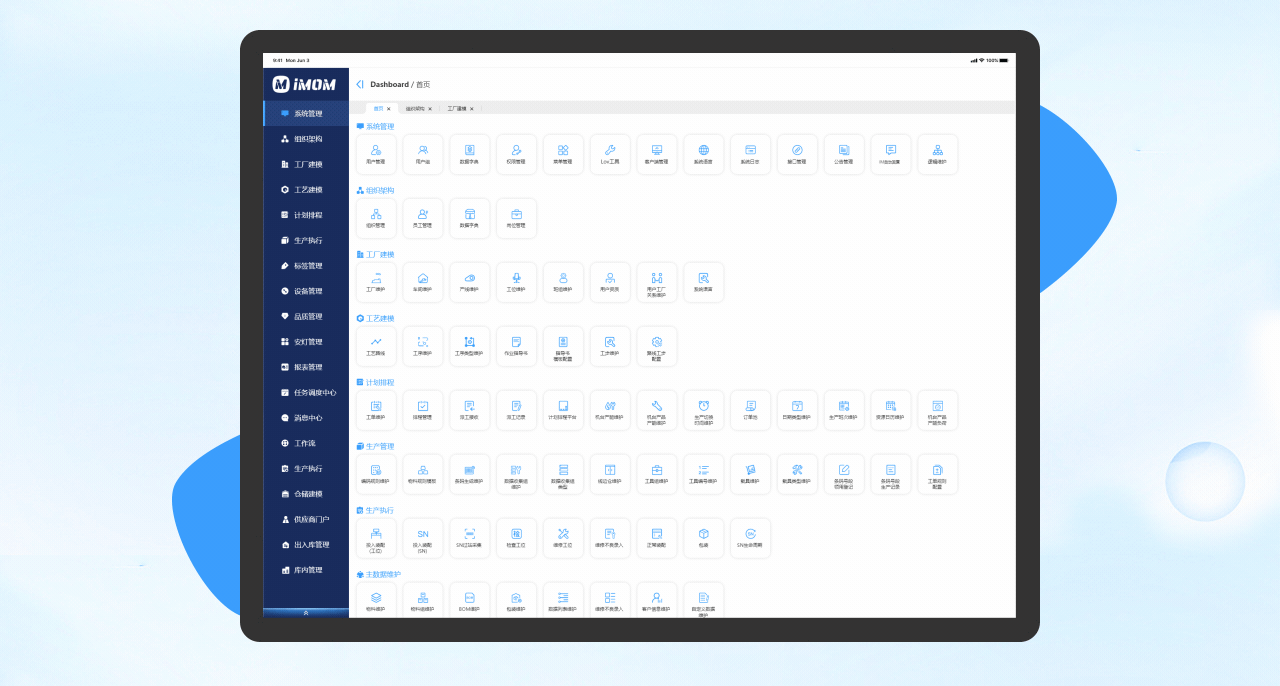
Task: Open 供应商门户 in the sidebar
Action: coord(306,519)
